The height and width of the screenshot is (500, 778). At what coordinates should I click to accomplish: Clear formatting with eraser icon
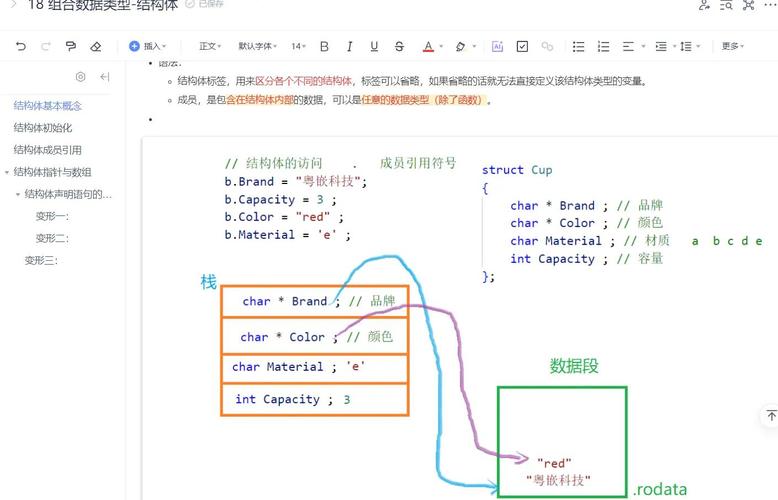(96, 46)
